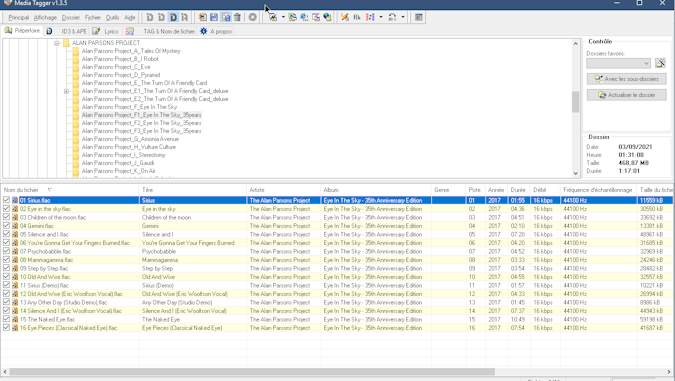The height and width of the screenshot is (381, 675).
Task: Open the Dossiers favoris combo box
Action: click(618, 63)
